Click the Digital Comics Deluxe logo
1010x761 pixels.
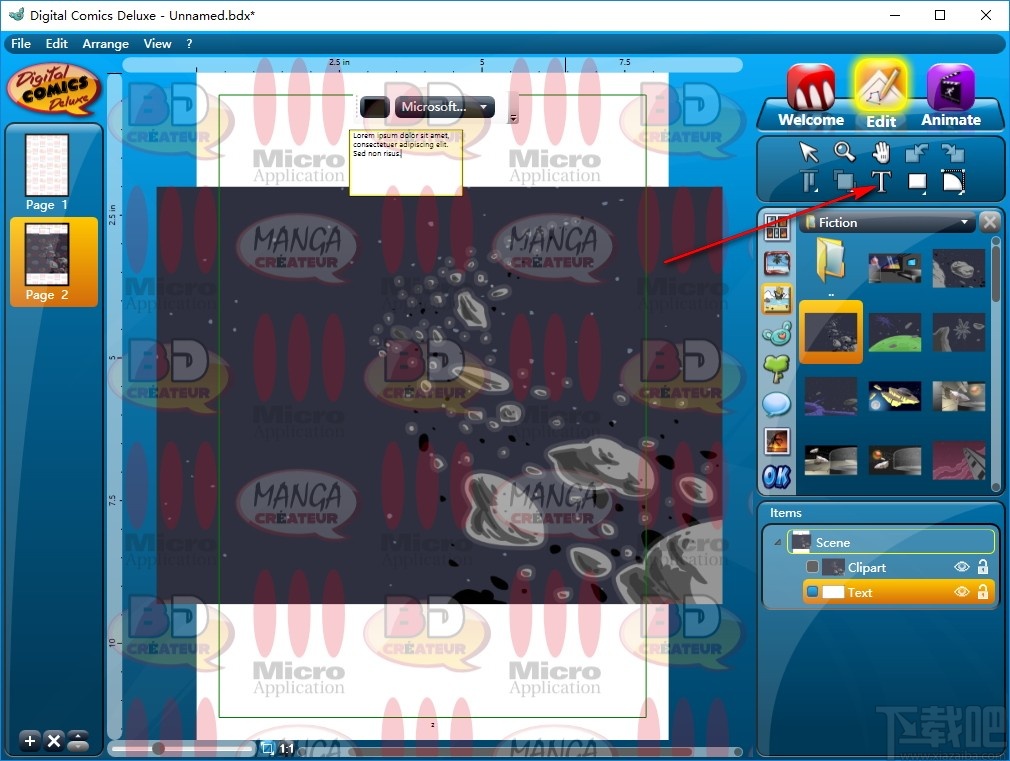point(54,89)
